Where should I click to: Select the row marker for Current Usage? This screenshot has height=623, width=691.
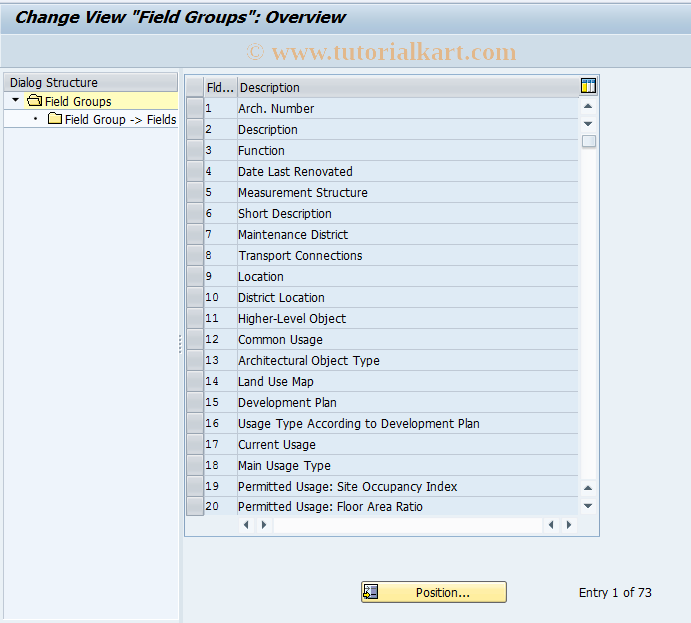click(x=195, y=444)
